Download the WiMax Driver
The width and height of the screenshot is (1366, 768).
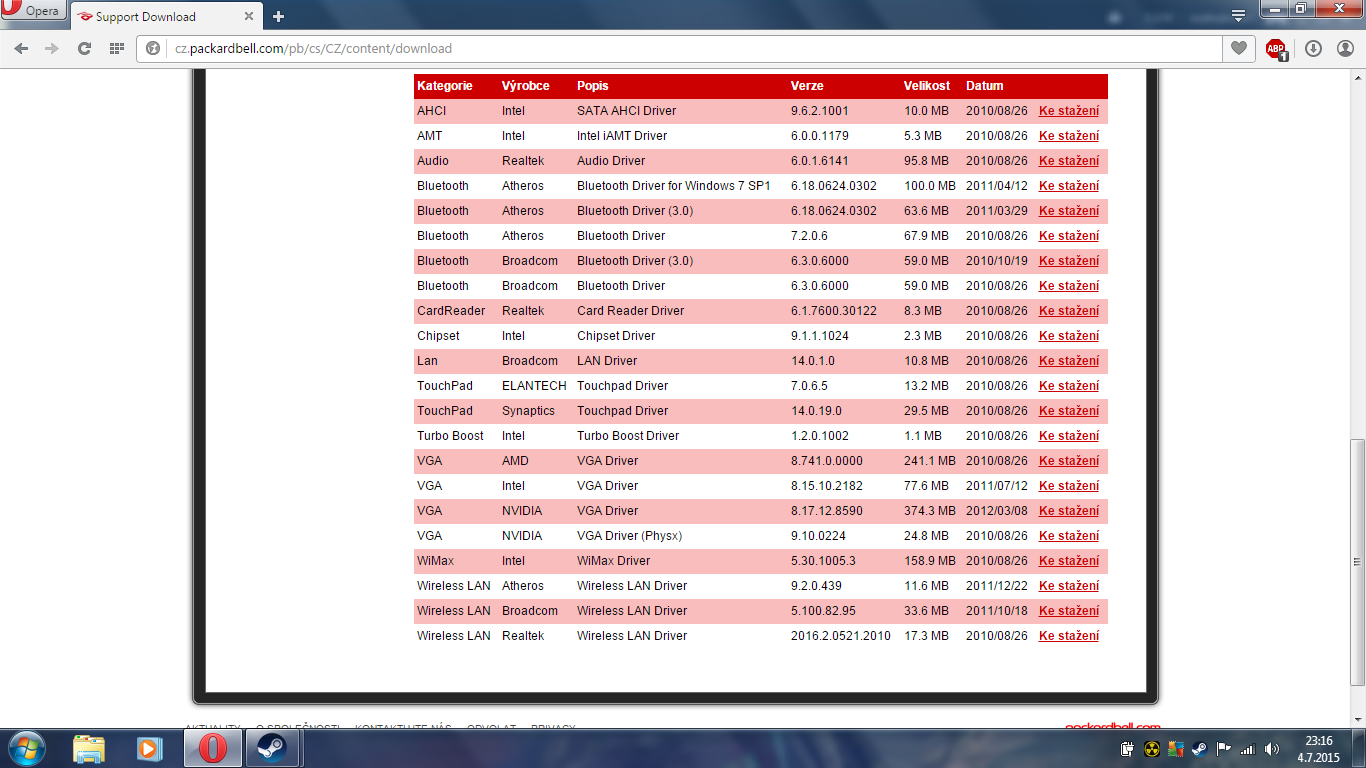(x=1069, y=561)
